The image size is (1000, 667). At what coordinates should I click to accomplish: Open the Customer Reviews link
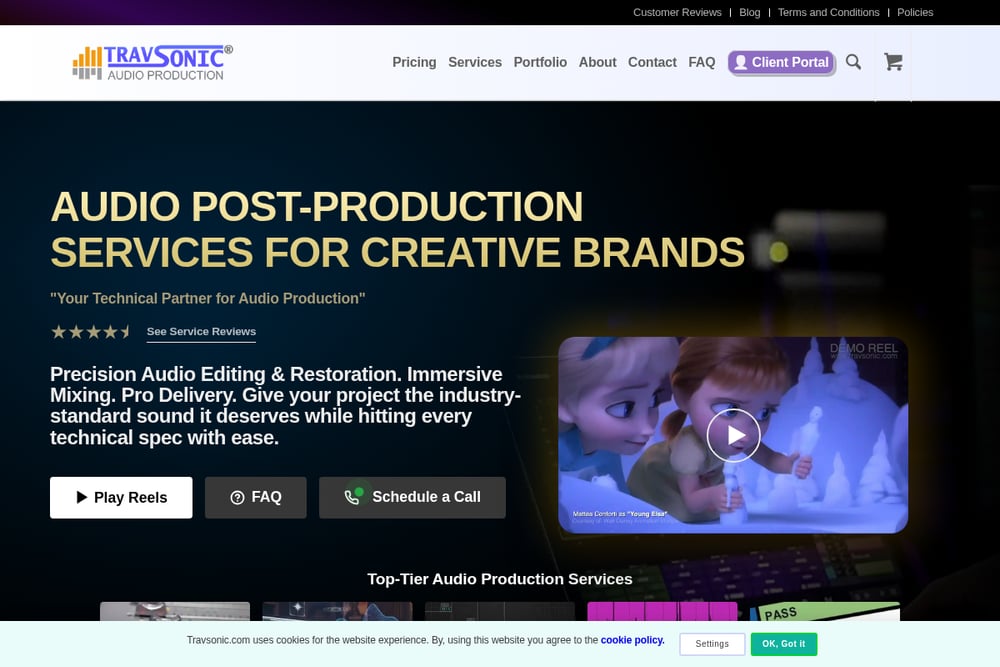(677, 12)
